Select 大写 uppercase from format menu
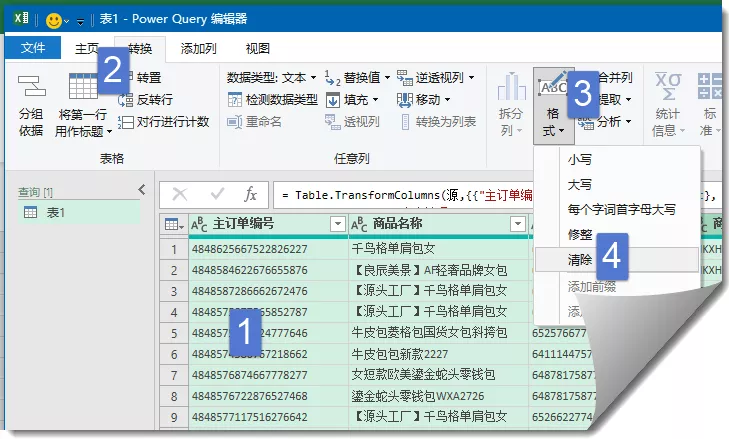The image size is (729, 439). point(616,185)
